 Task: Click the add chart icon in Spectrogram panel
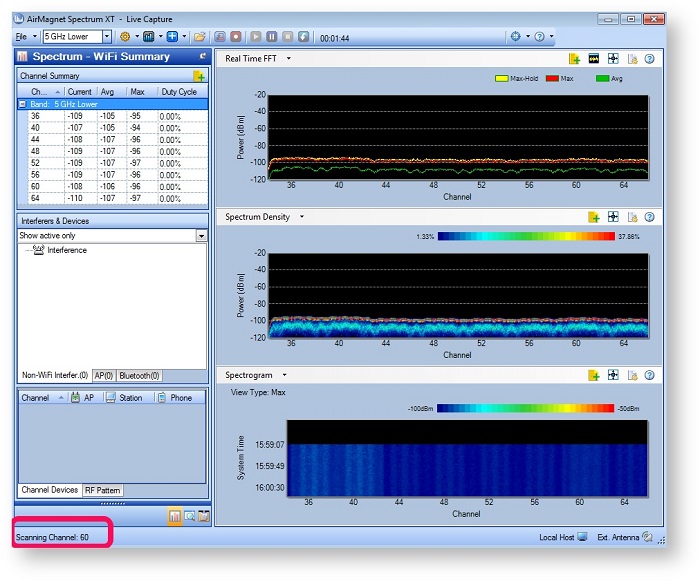click(594, 375)
